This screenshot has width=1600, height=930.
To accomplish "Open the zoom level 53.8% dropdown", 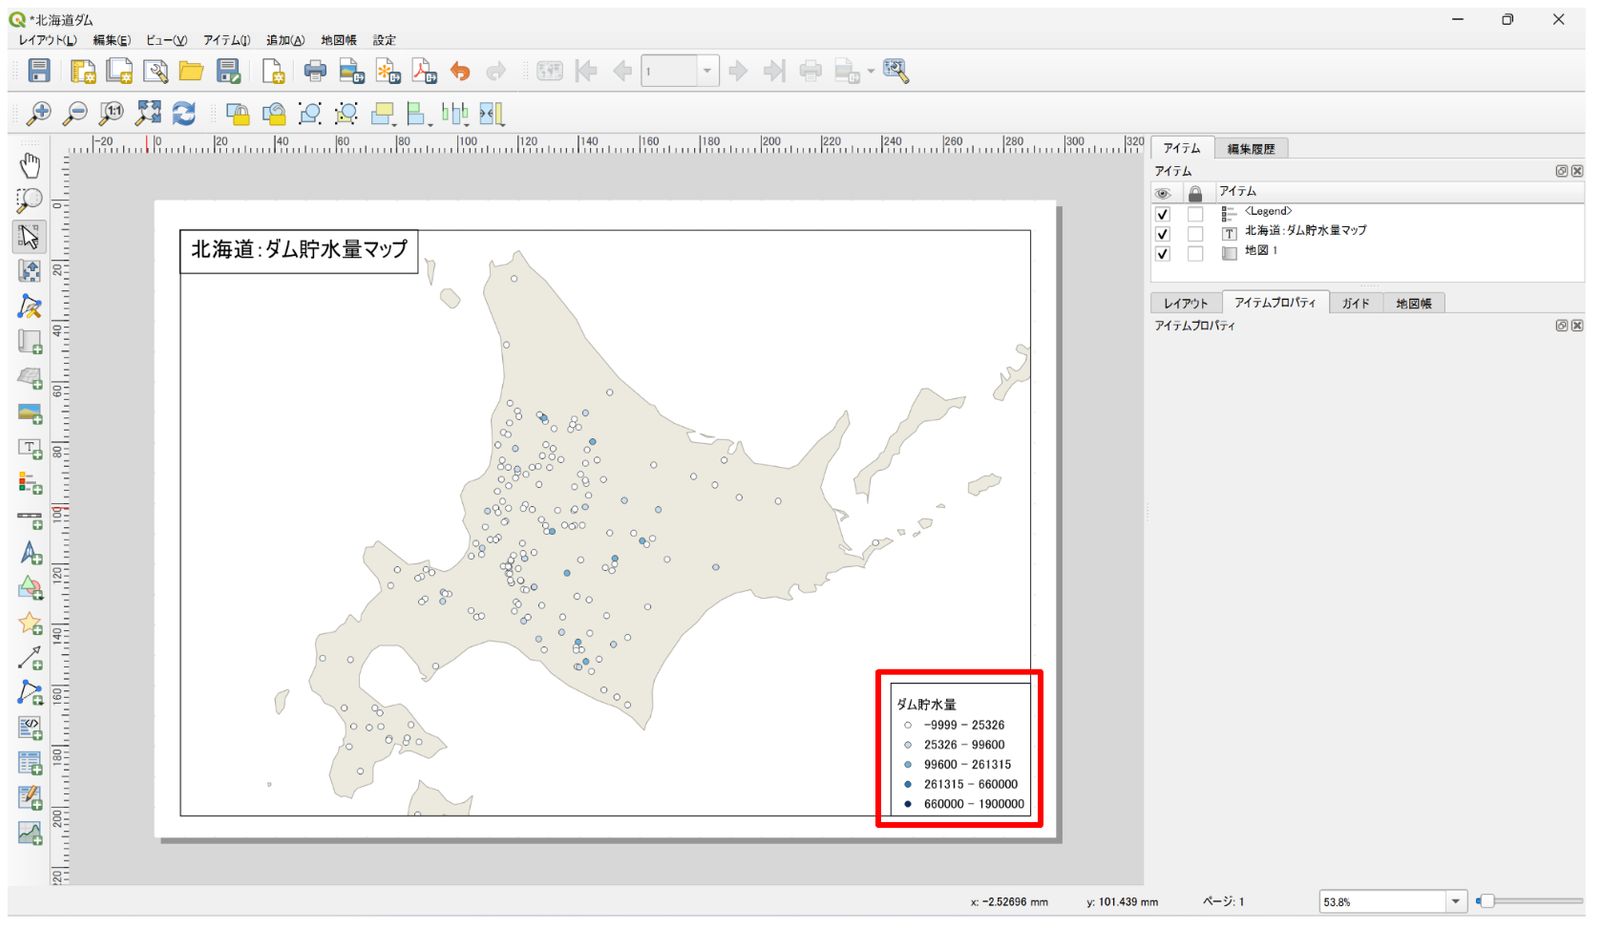I will pos(1456,901).
